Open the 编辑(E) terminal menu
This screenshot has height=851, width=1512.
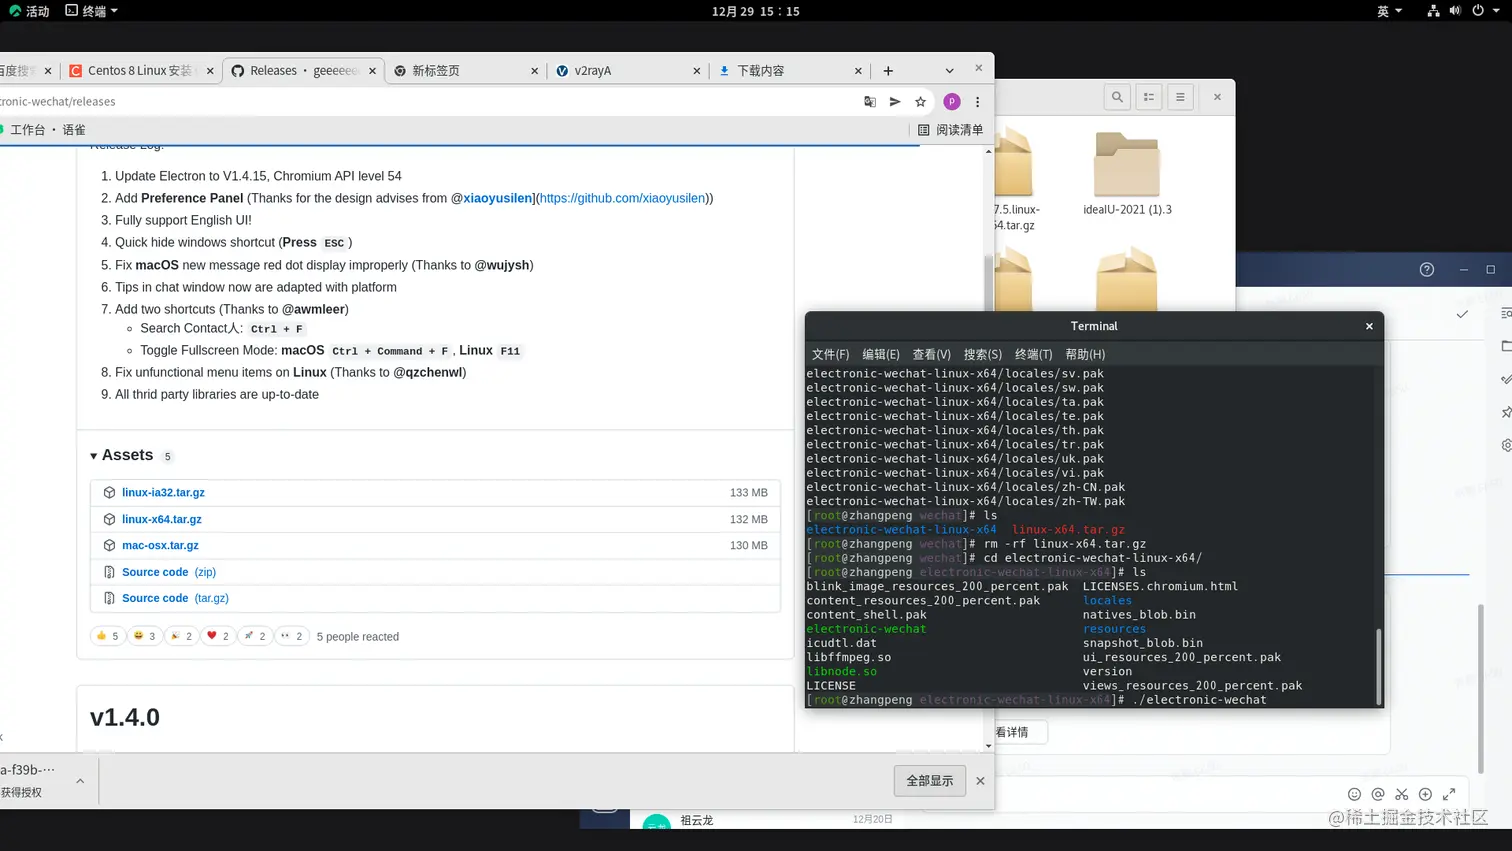pos(881,354)
